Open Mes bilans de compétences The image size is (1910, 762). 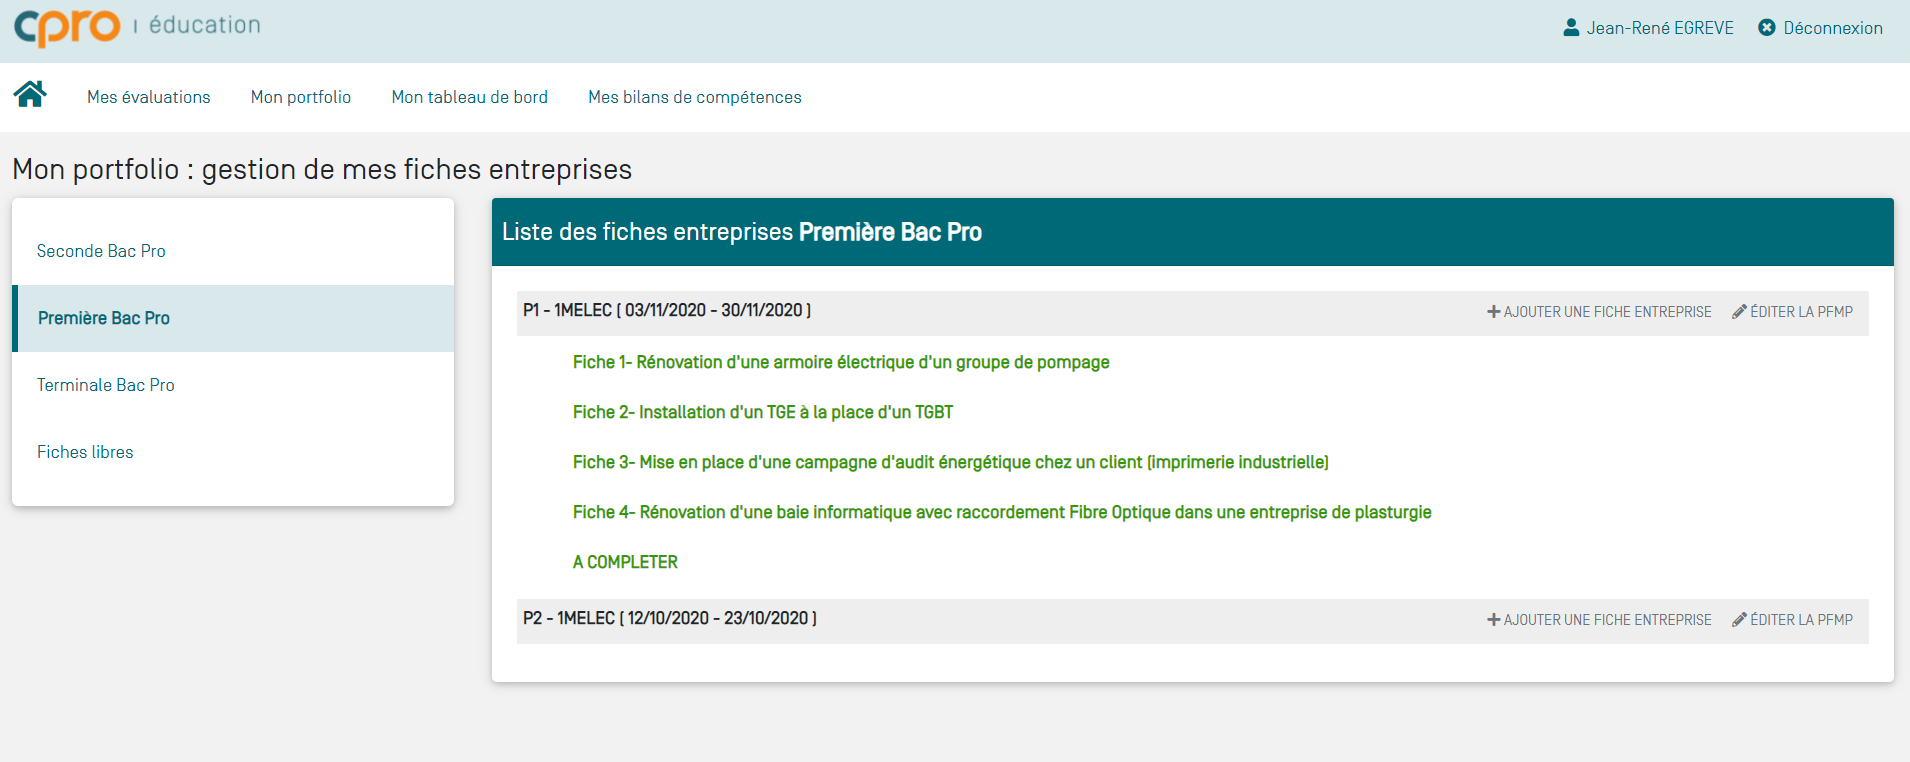click(x=695, y=97)
